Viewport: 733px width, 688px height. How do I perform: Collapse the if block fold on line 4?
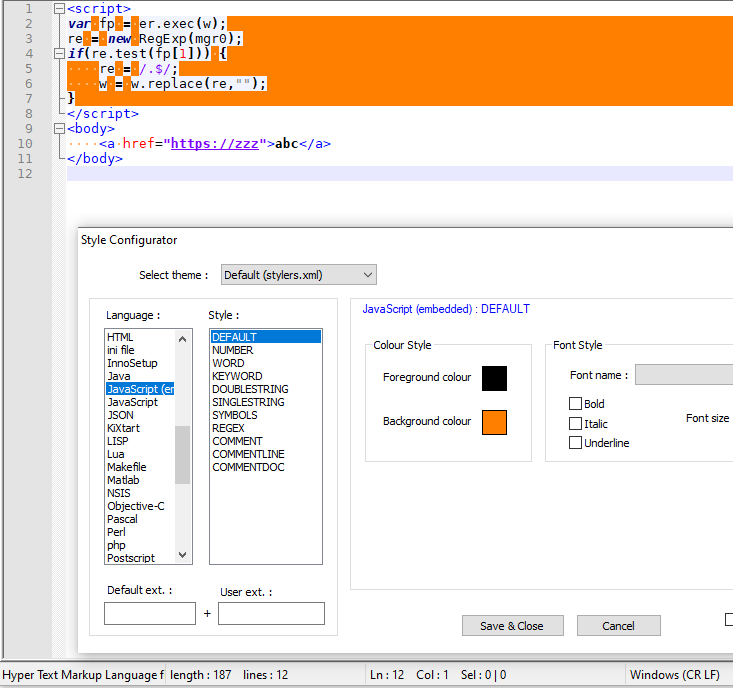tap(59, 54)
